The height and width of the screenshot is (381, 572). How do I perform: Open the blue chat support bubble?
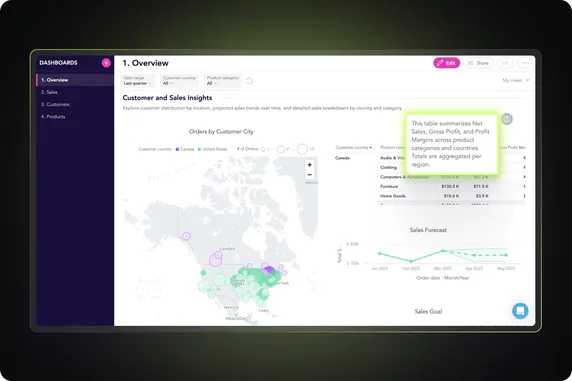coord(520,311)
